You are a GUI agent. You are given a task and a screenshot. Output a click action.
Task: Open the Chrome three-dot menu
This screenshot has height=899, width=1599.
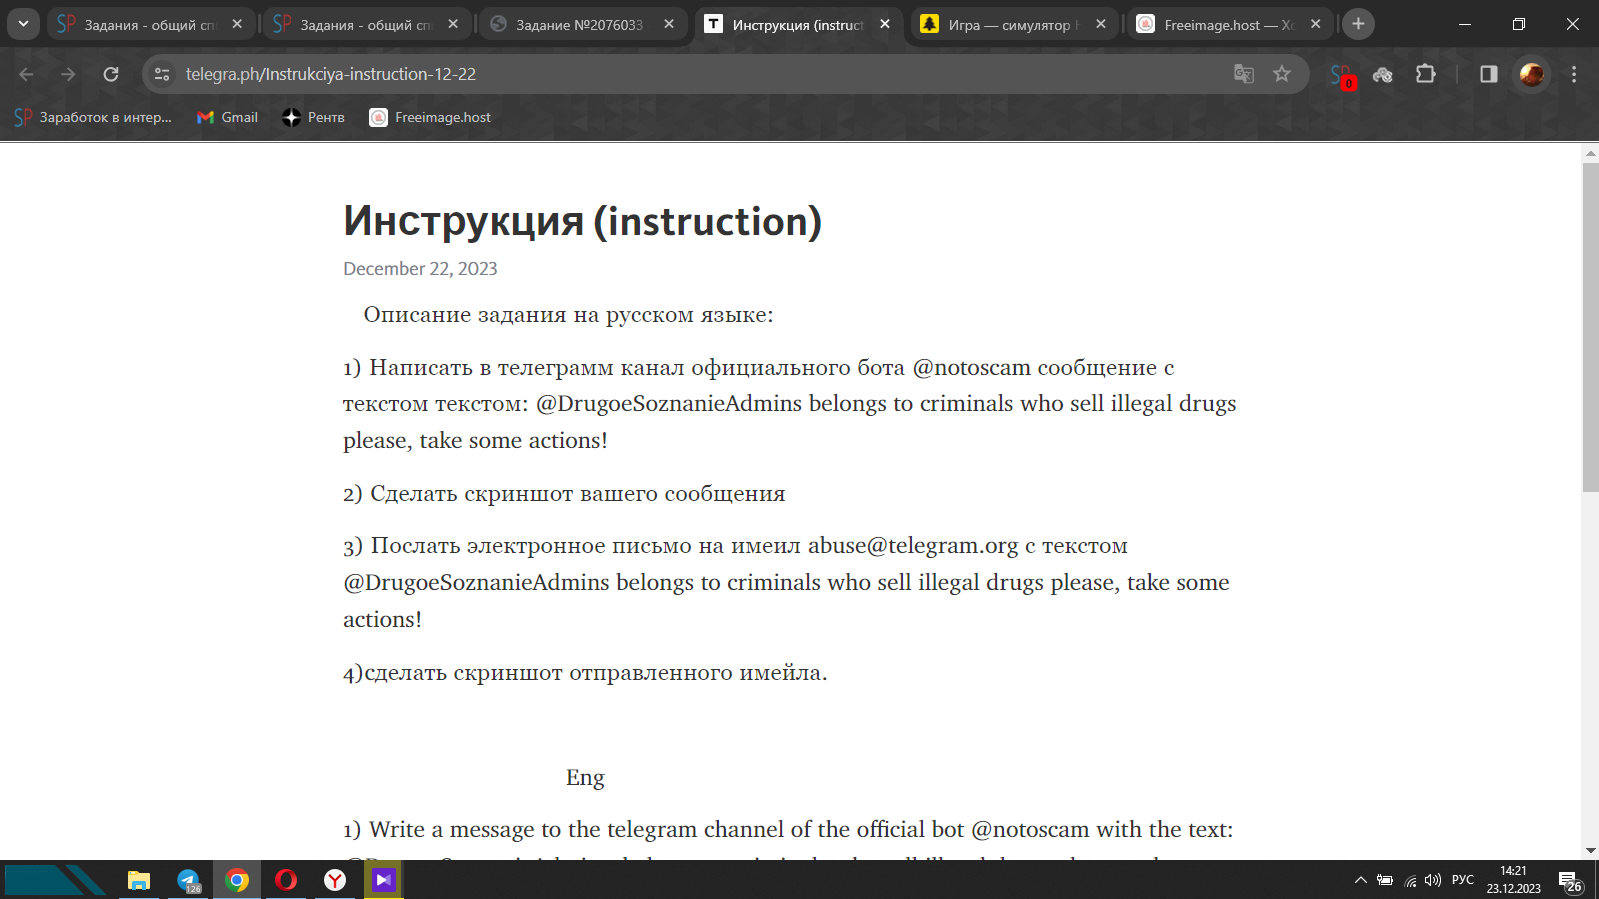coord(1574,74)
